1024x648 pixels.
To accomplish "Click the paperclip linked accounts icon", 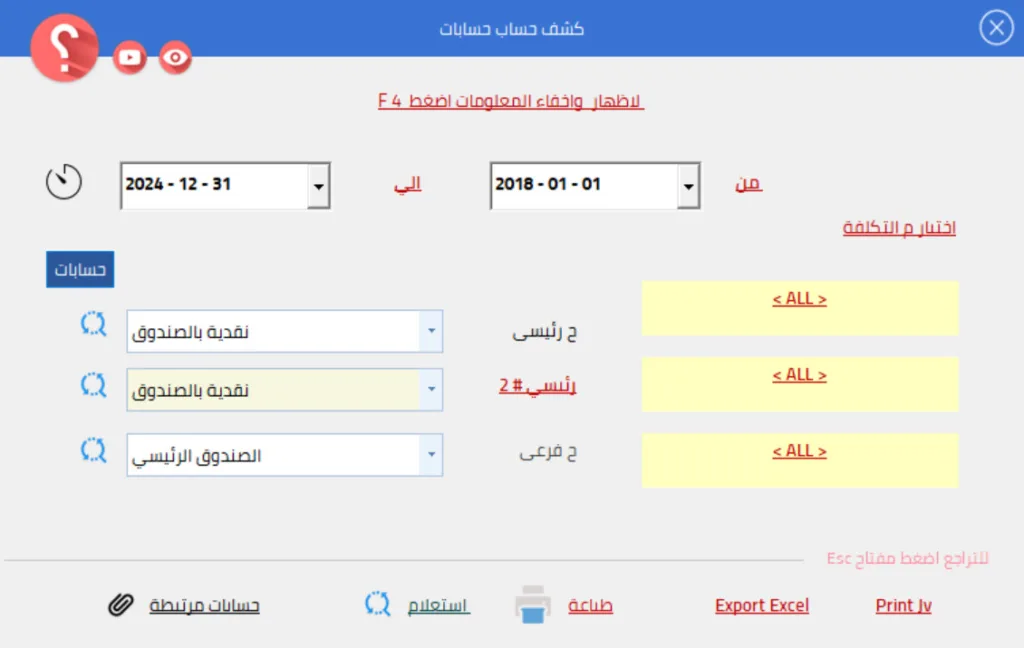I will 121,605.
